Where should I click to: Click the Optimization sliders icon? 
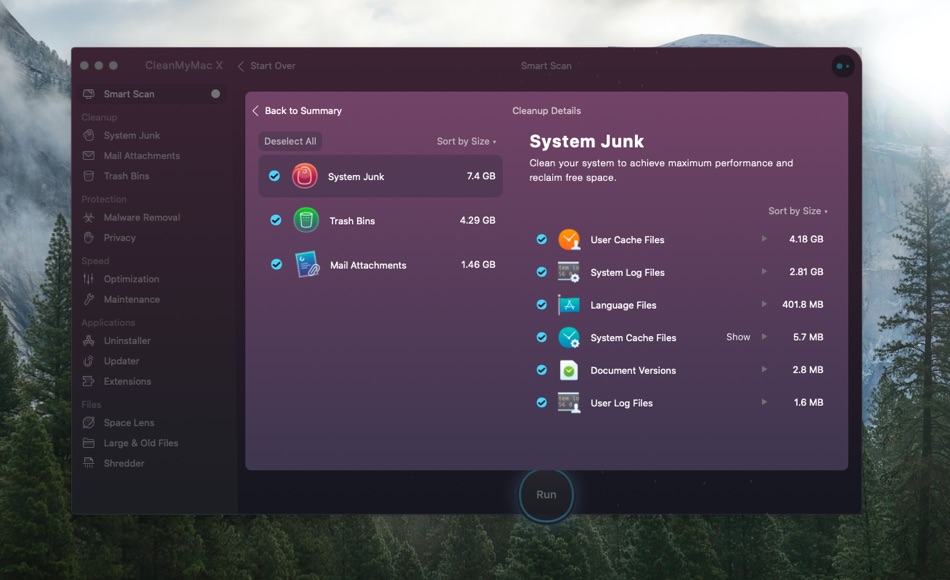[88, 279]
